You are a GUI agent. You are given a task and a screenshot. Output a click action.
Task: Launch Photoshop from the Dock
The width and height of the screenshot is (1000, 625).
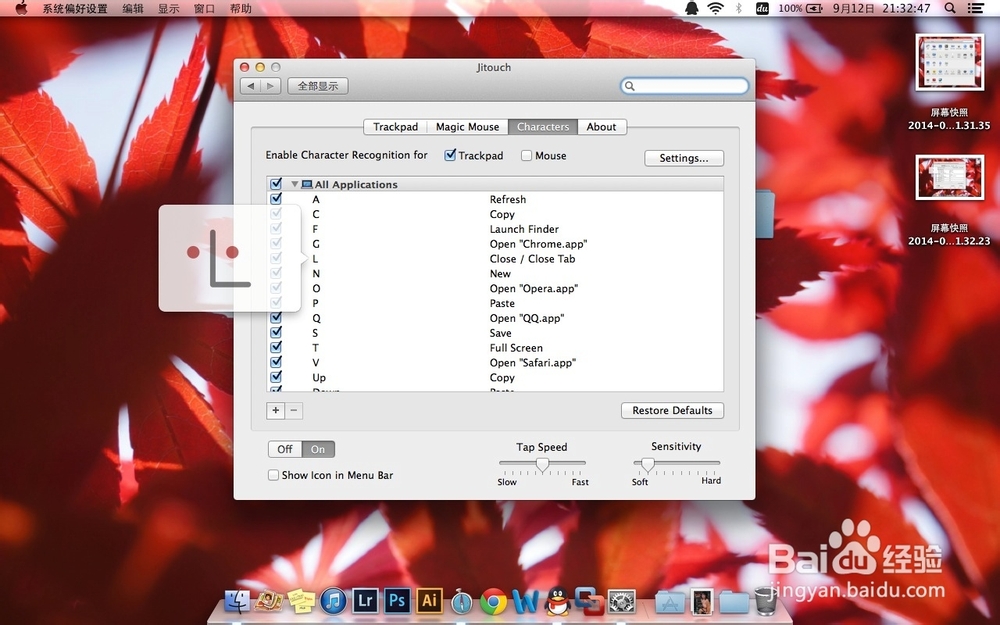[397, 601]
